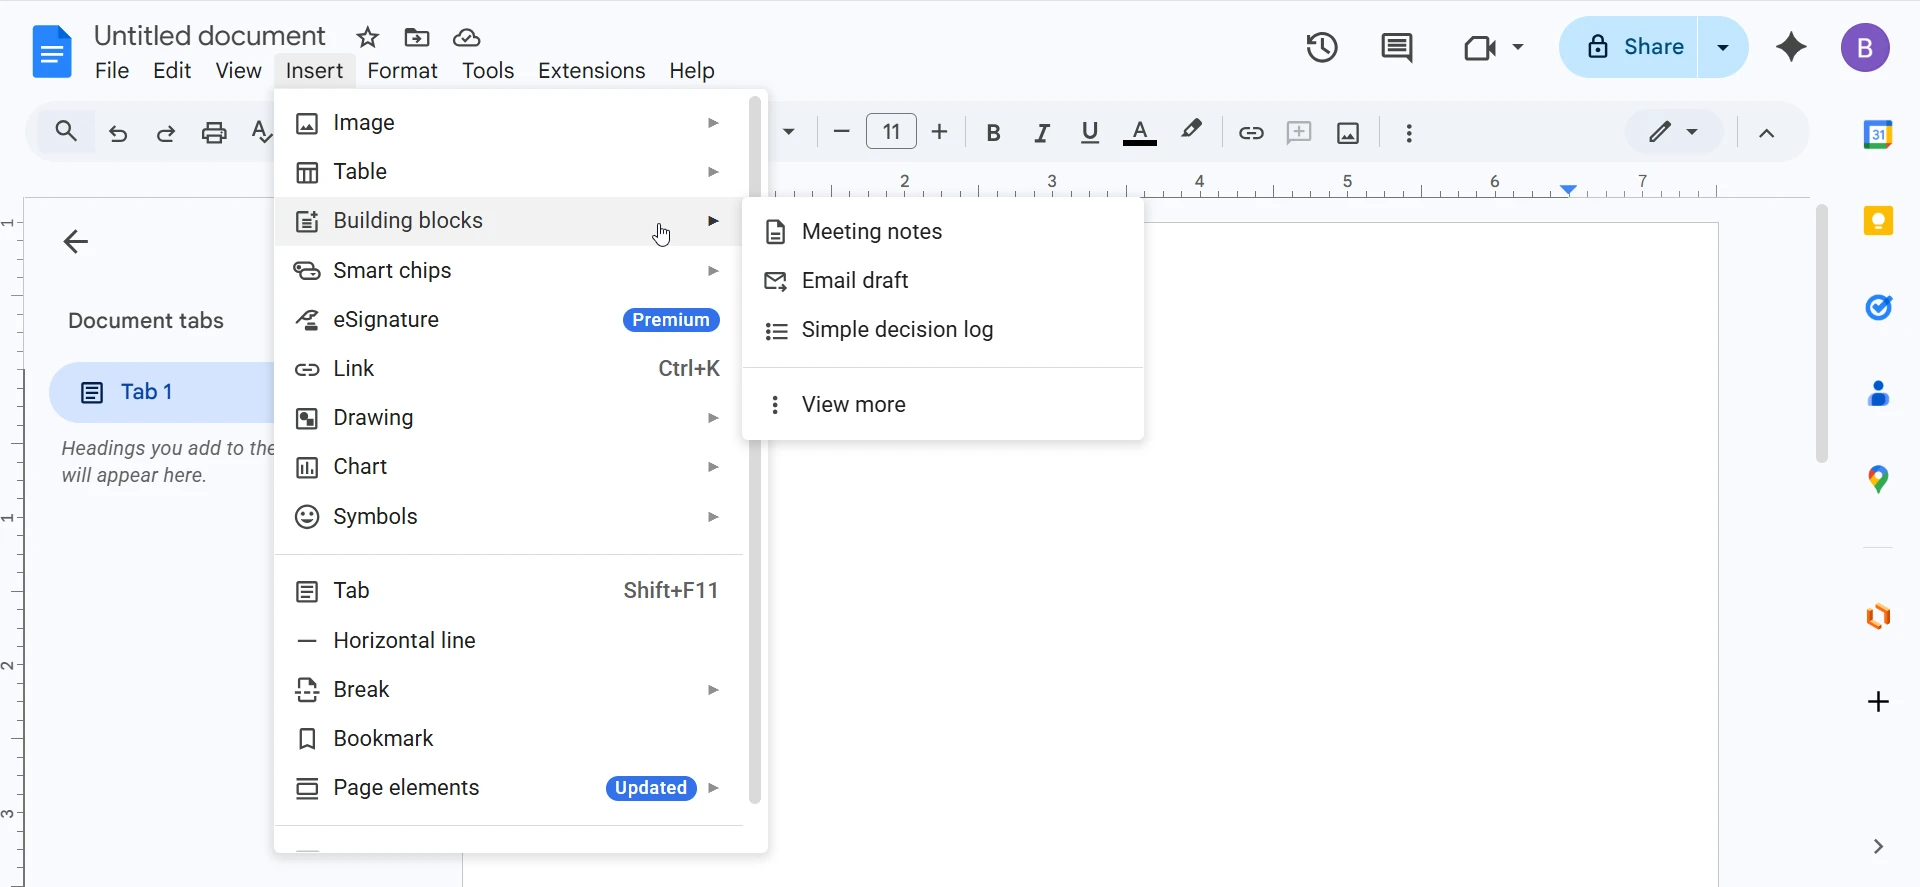Toggle italic formatting
1920x887 pixels.
(1042, 133)
